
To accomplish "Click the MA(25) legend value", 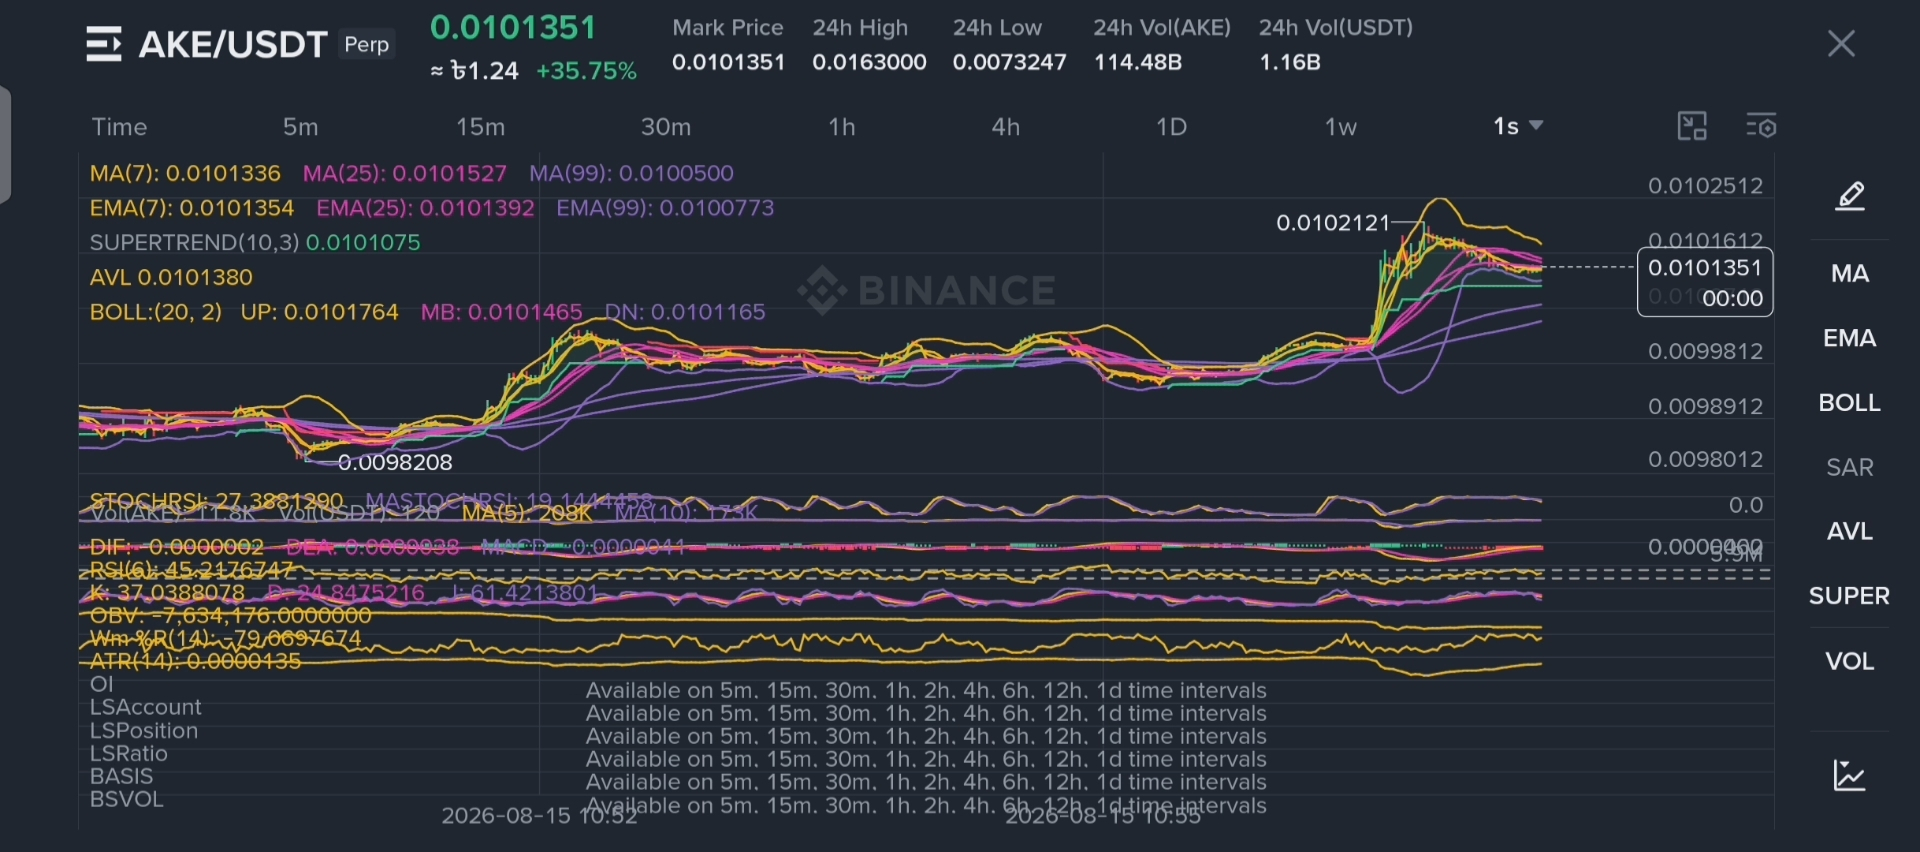I will point(405,173).
